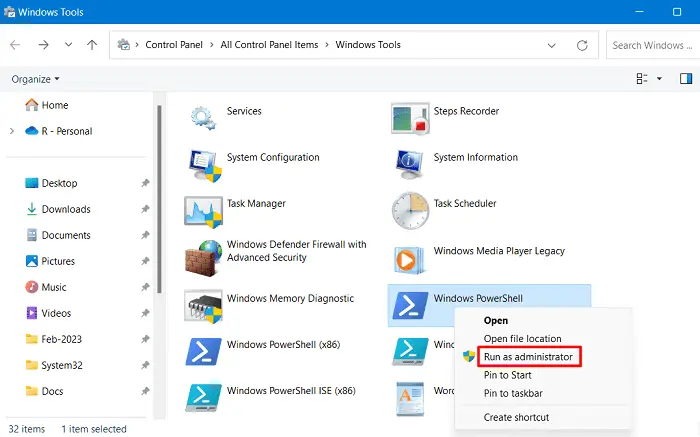Image resolution: width=700 pixels, height=437 pixels.
Task: Open the Task Scheduler clock icon
Action: pos(410,210)
